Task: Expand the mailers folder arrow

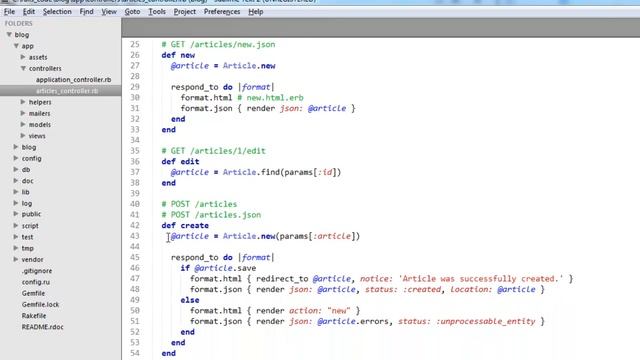Action: point(23,113)
